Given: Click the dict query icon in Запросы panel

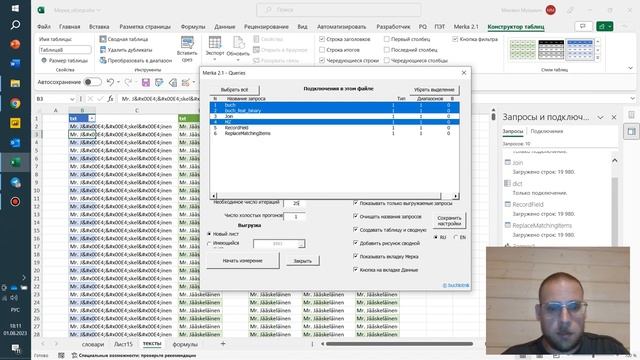Looking at the screenshot, I should coord(508,183).
